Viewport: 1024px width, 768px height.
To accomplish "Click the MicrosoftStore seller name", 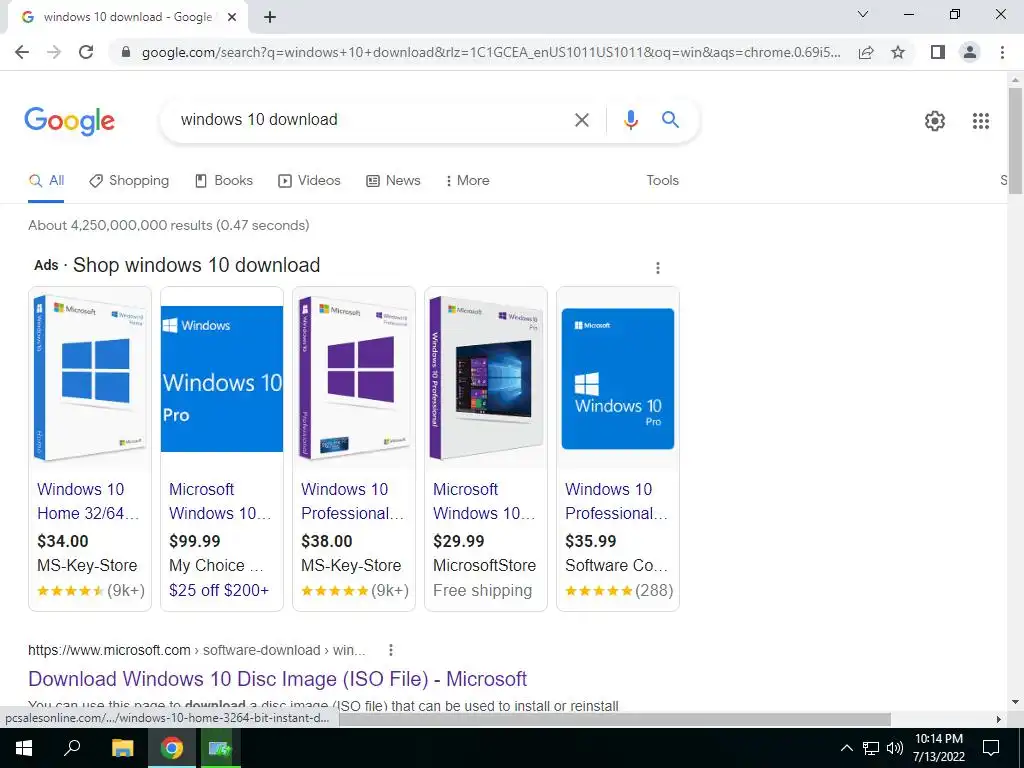I will (x=485, y=566).
